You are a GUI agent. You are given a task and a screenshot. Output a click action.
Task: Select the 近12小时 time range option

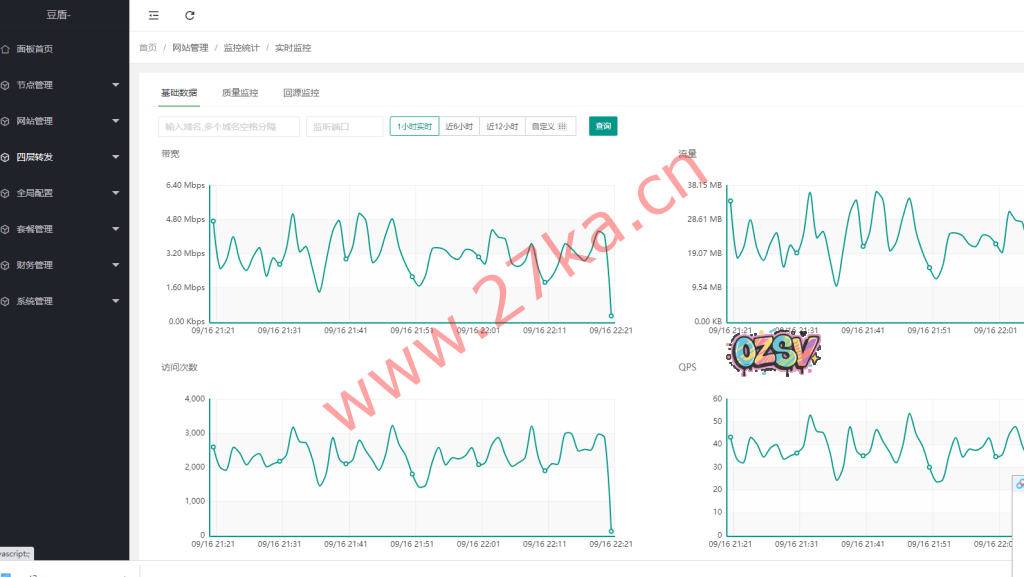tap(502, 127)
